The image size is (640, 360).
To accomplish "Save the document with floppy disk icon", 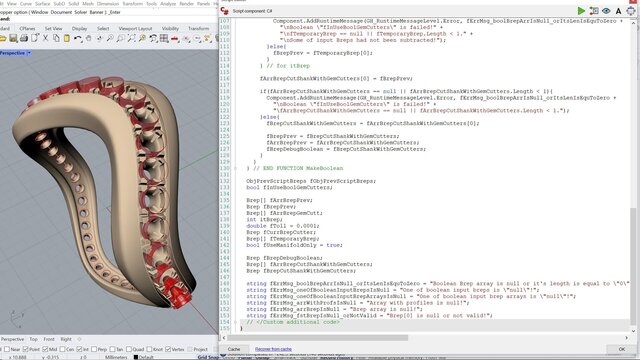I will (x=13, y=38).
